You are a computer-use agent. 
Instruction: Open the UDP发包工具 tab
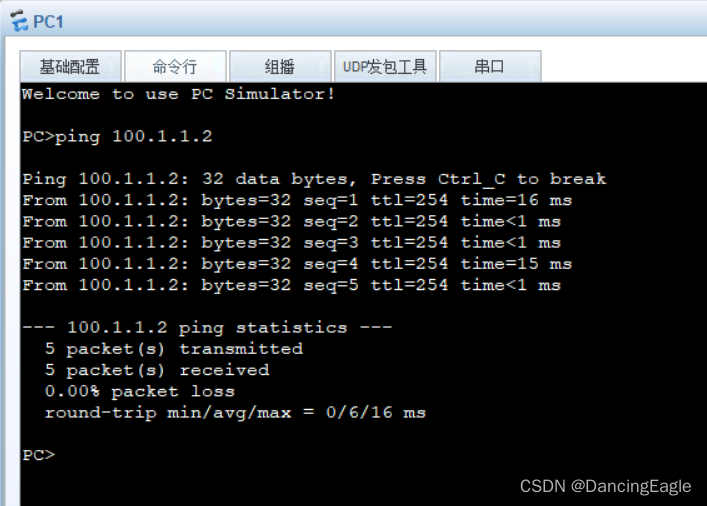tap(385, 67)
